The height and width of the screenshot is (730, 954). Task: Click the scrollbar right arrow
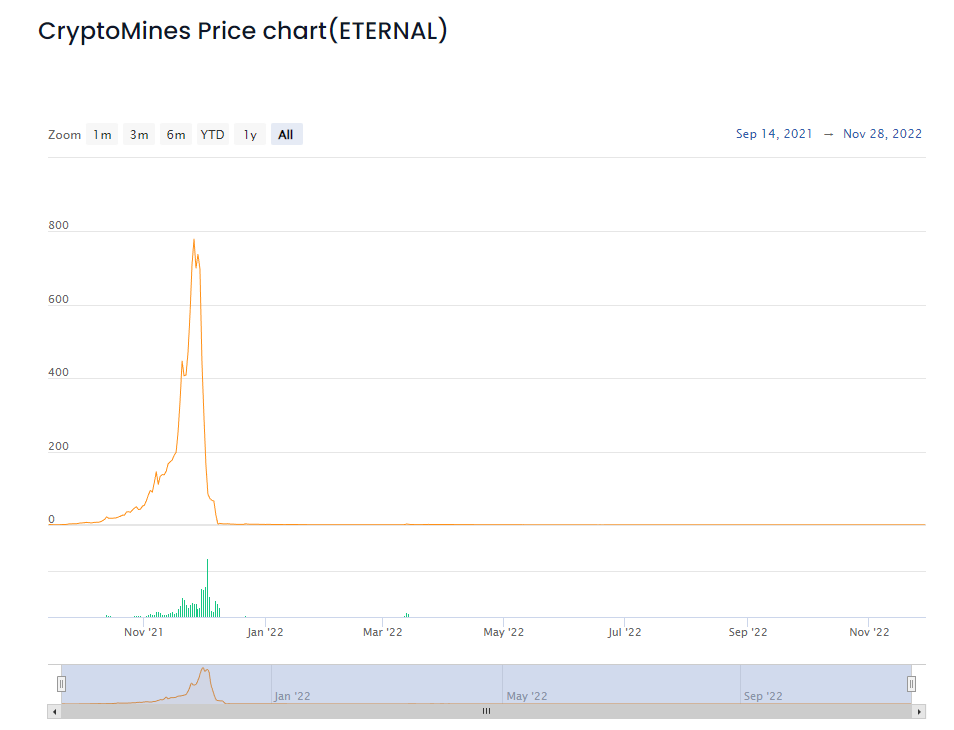pos(919,711)
